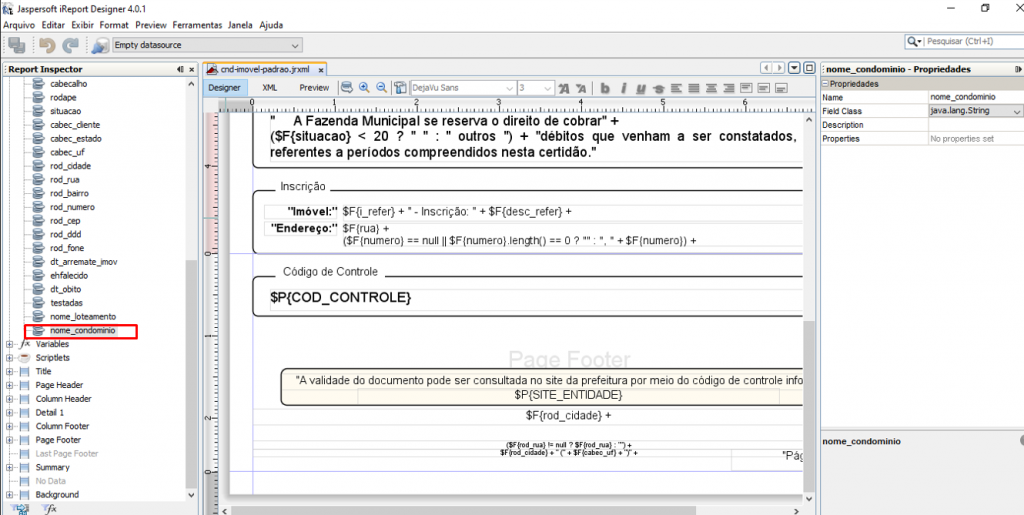Switch to the Designer view
Screen dimensions: 1024x515
(225, 87)
